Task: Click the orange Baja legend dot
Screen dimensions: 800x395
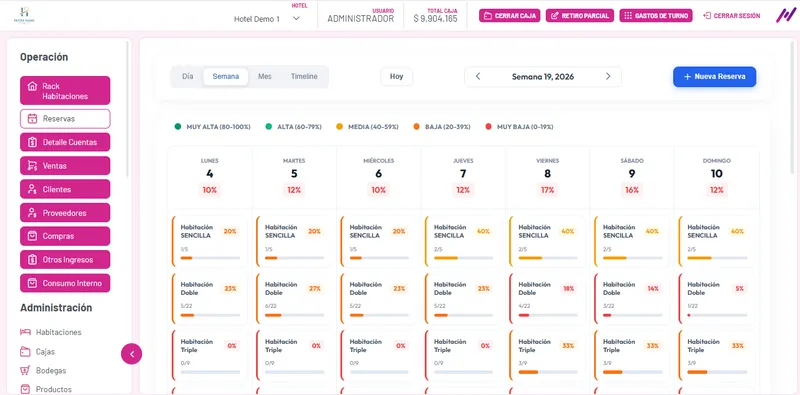Action: coord(416,127)
